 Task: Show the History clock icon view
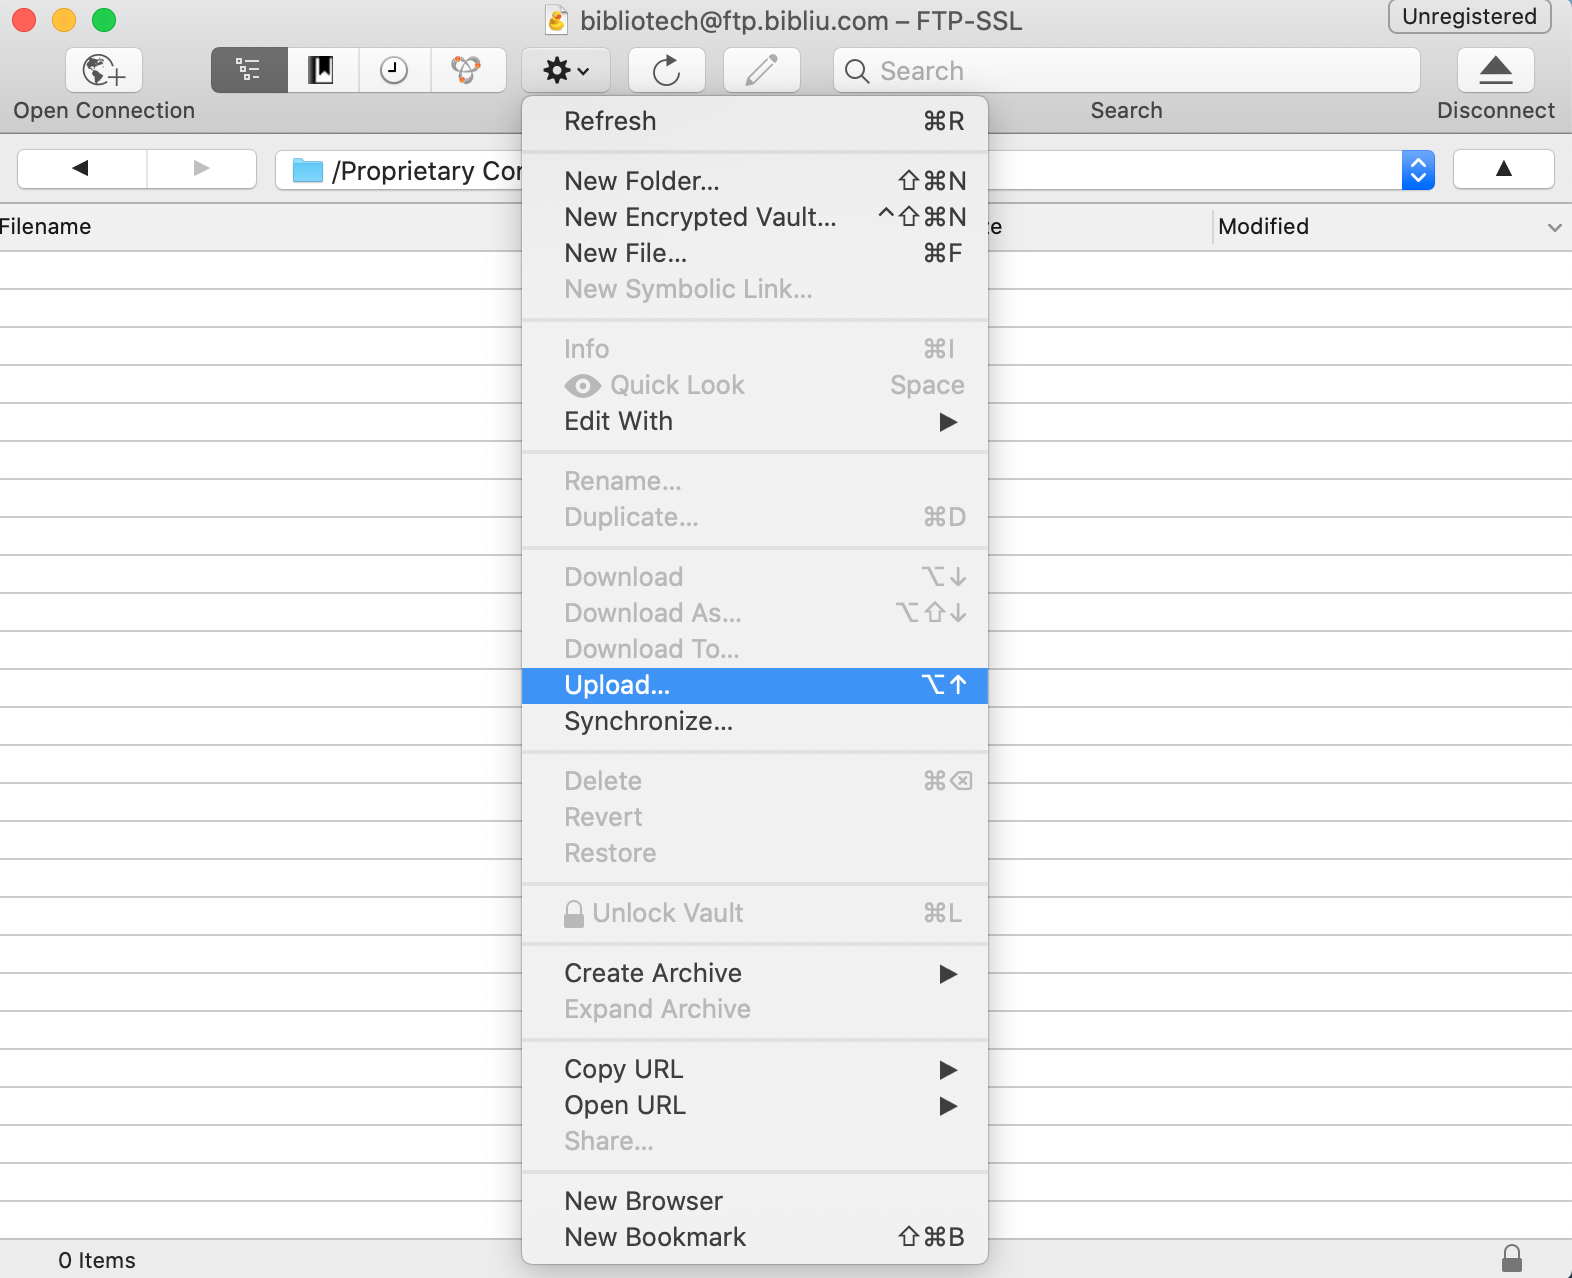coord(394,70)
